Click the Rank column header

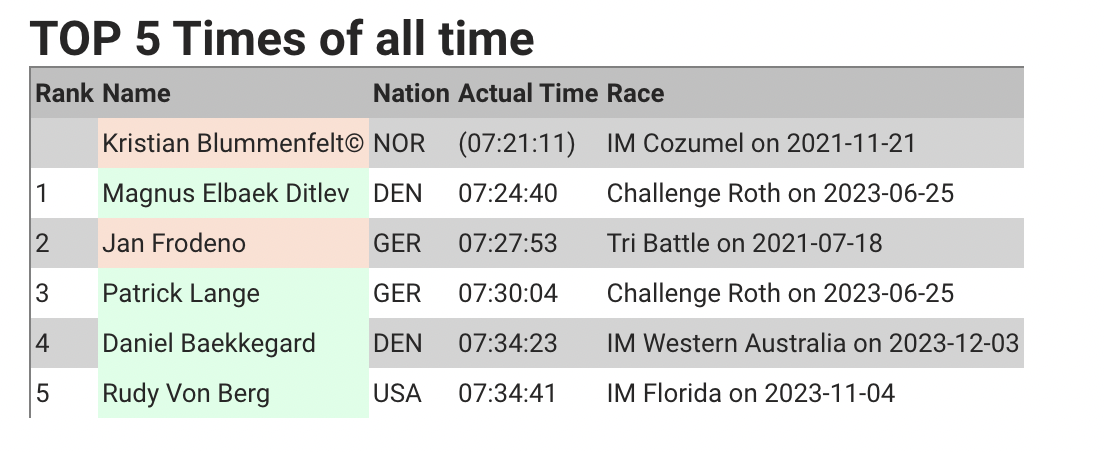click(65, 93)
